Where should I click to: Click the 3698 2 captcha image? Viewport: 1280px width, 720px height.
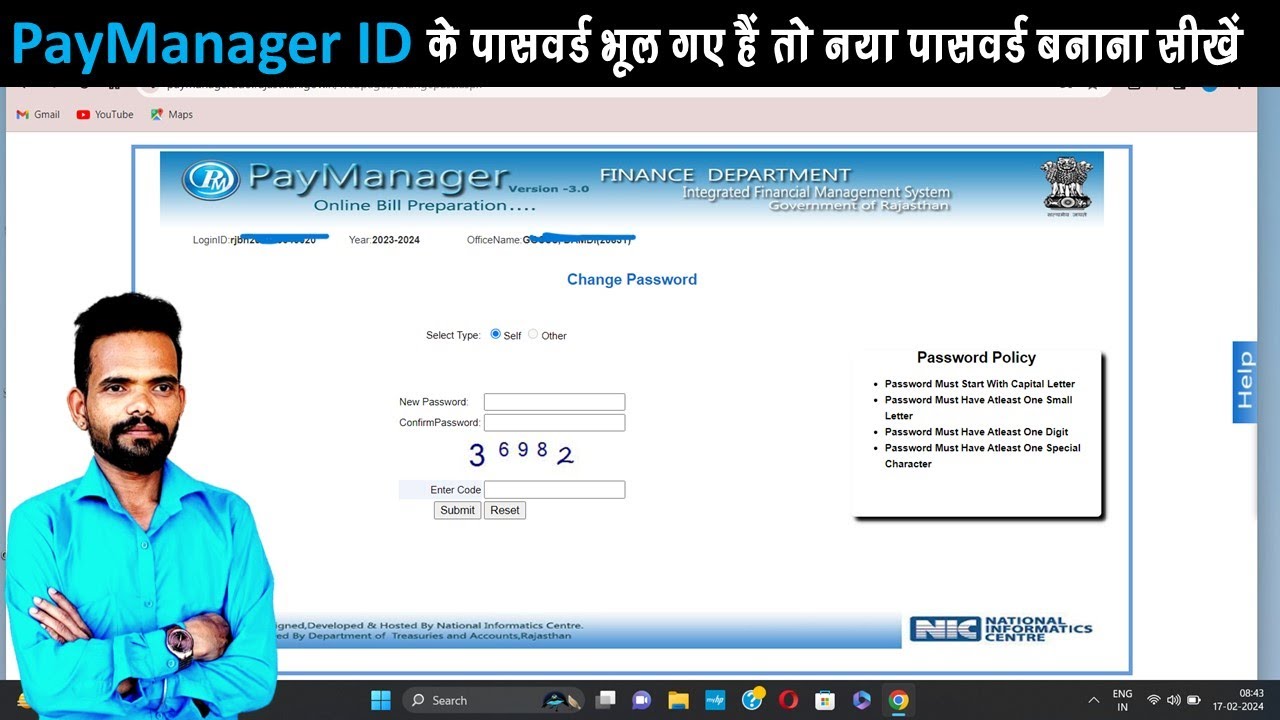pos(521,454)
